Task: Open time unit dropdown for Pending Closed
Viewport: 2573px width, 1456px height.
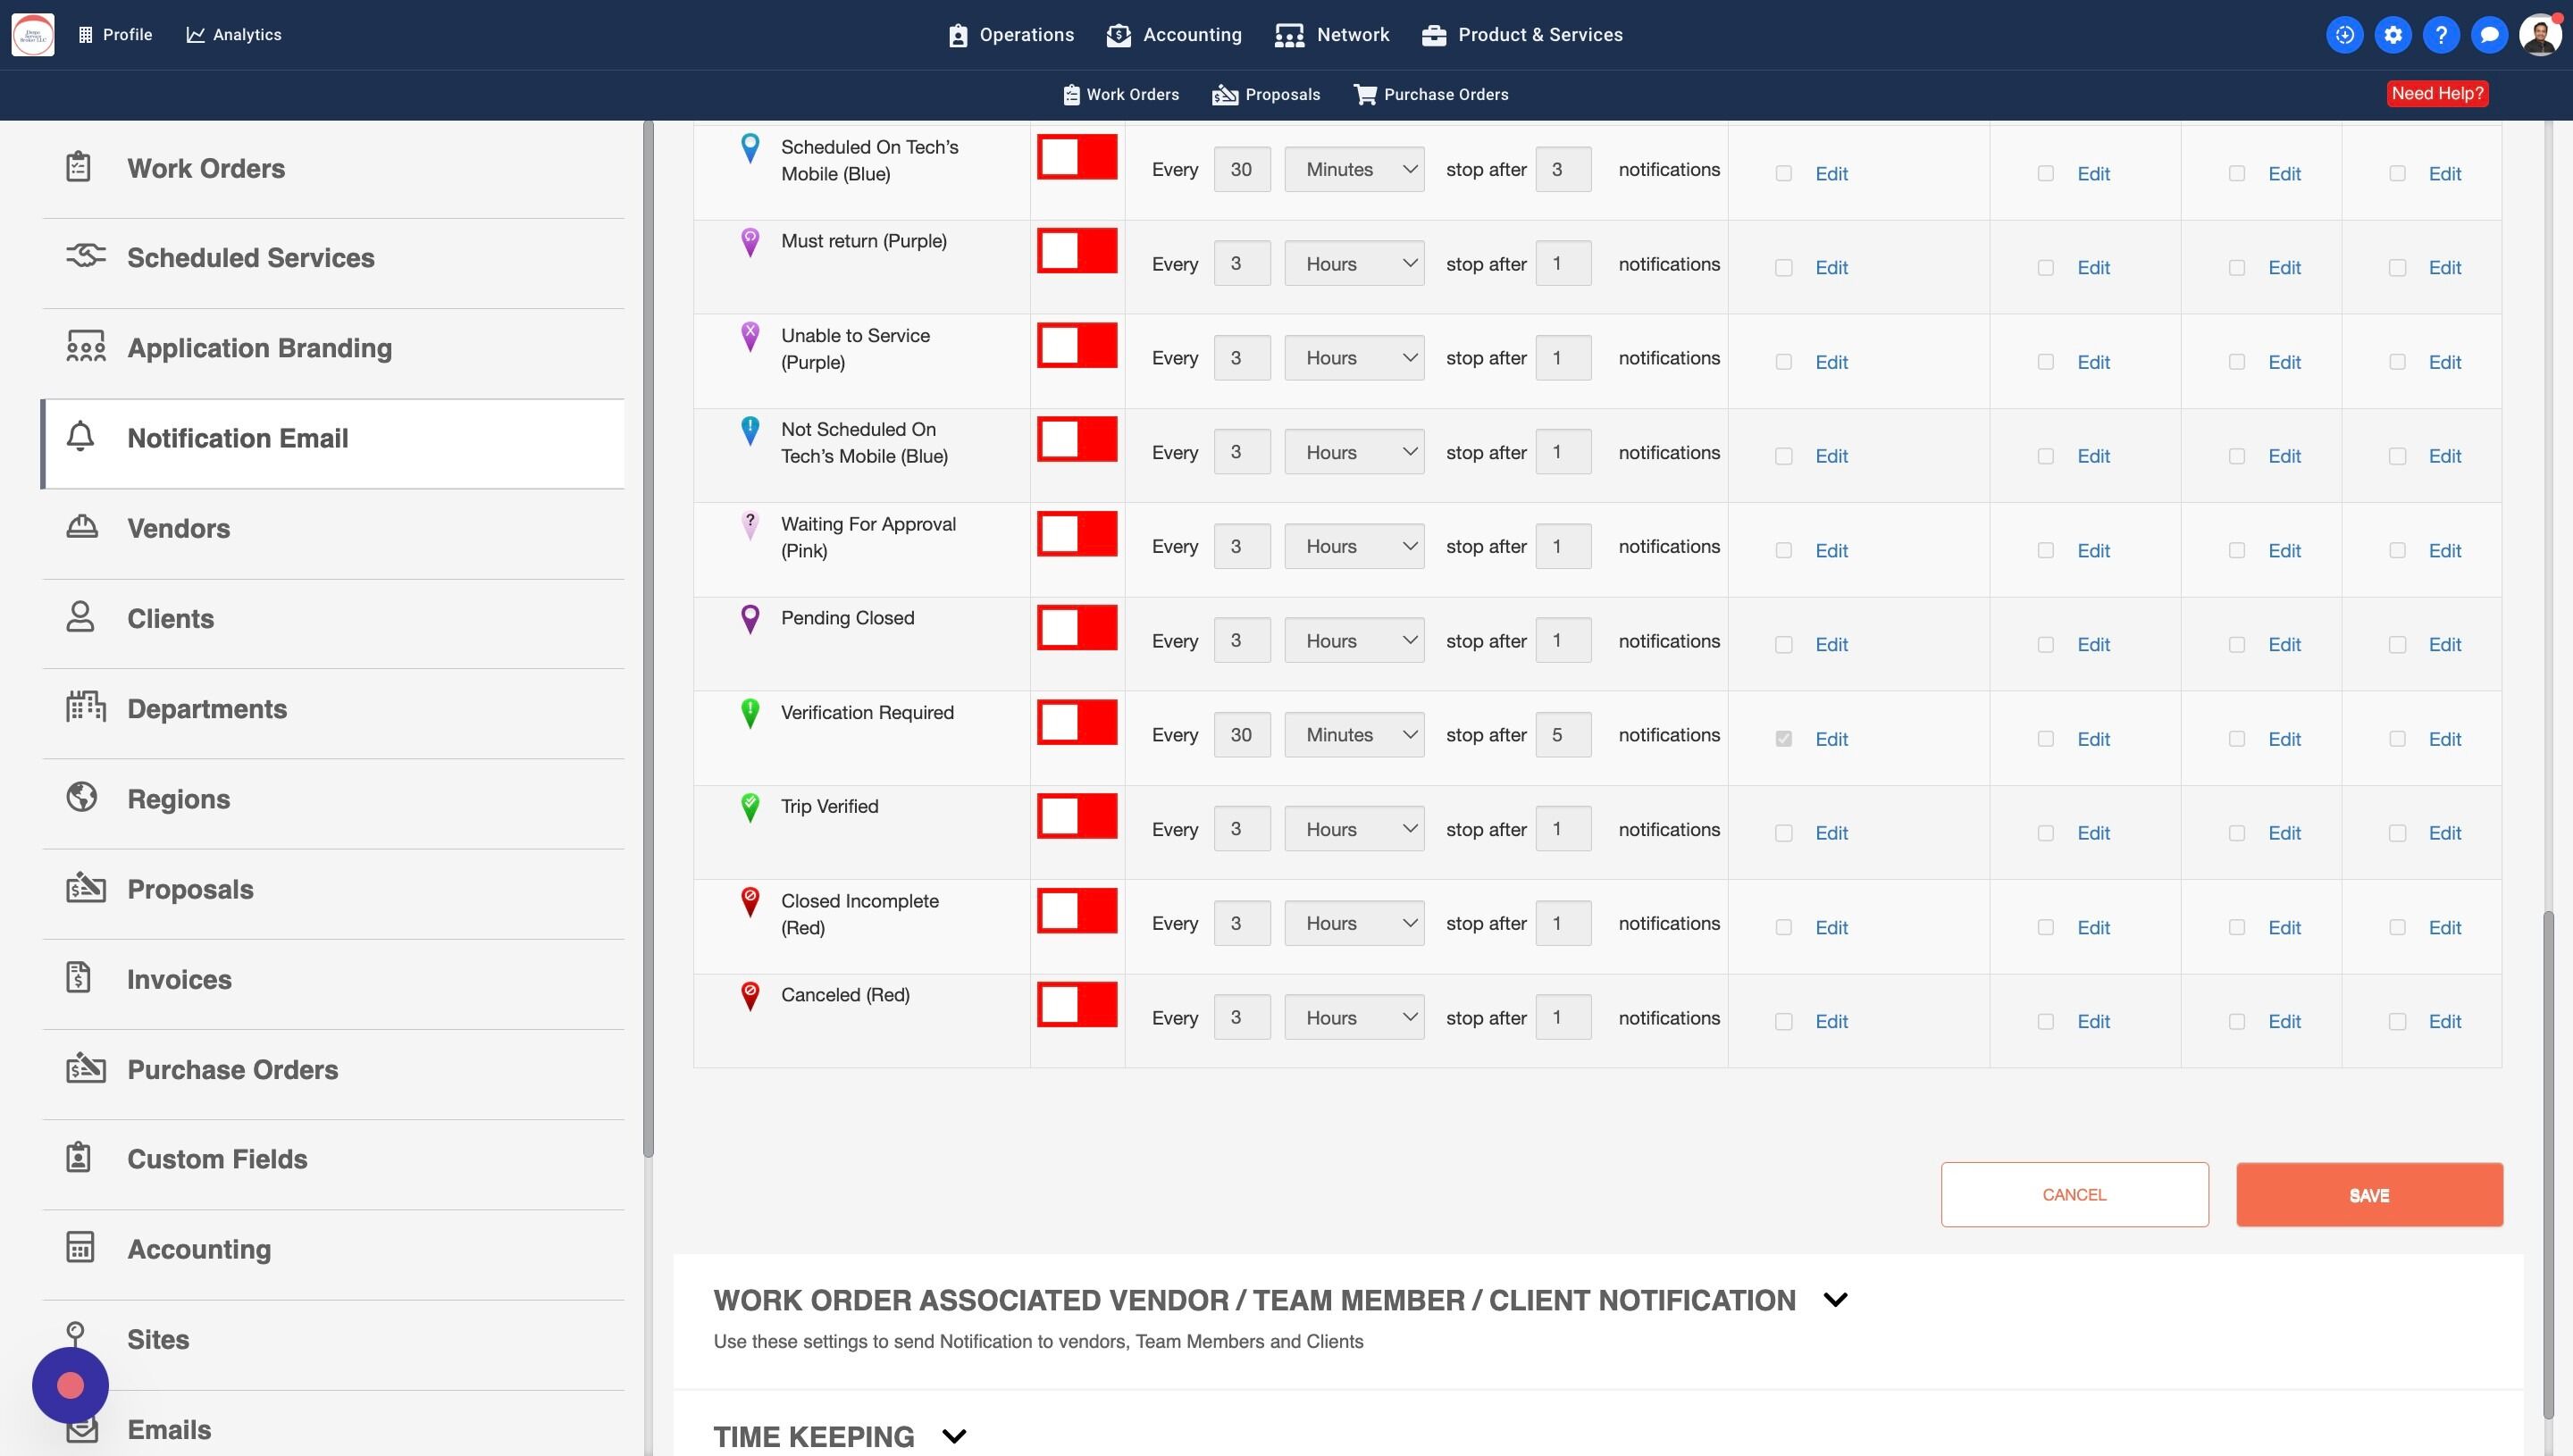Action: tap(1354, 641)
